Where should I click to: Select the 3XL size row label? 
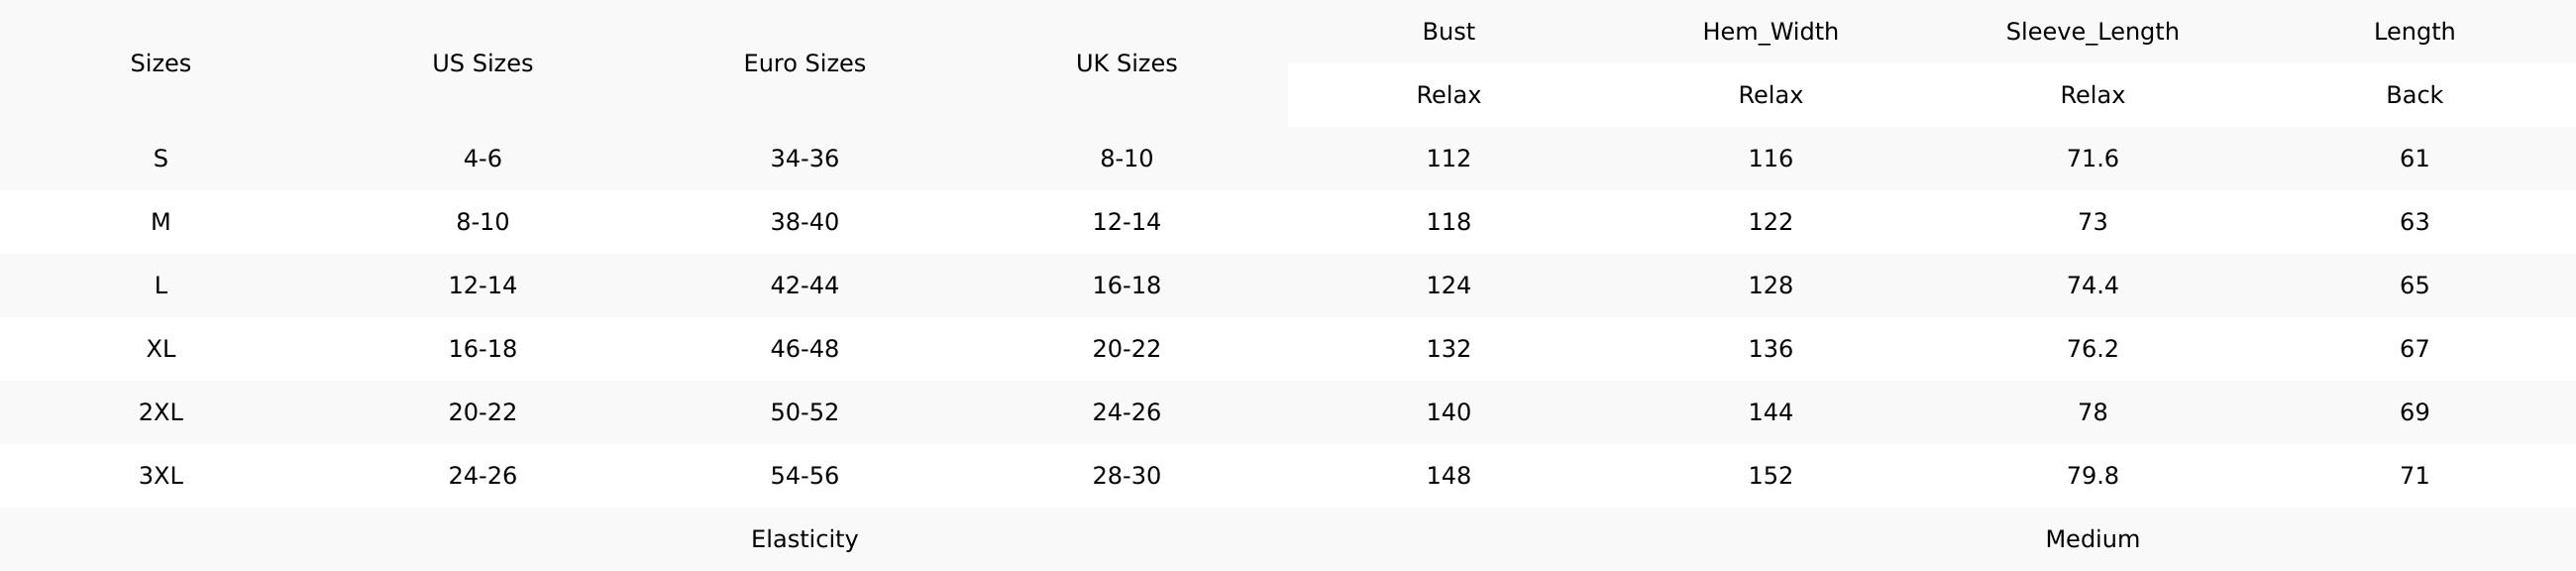[160, 475]
